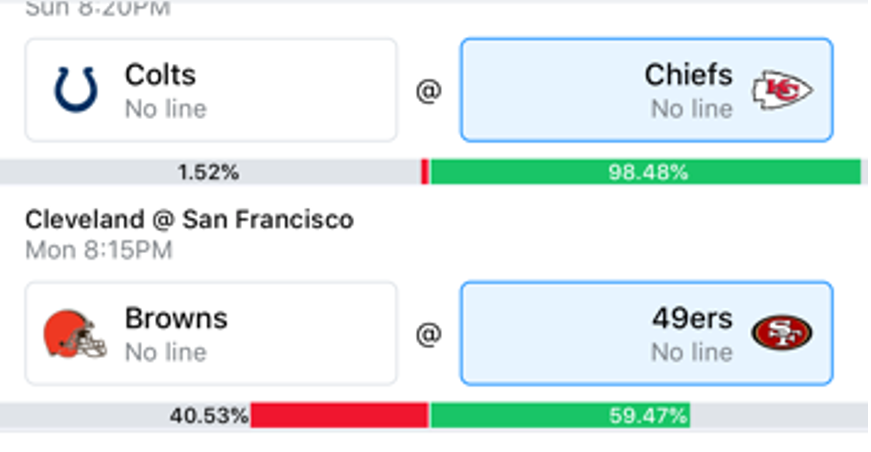The height and width of the screenshot is (452, 871).
Task: Click the Colts horseshoe logo
Action: click(x=76, y=90)
